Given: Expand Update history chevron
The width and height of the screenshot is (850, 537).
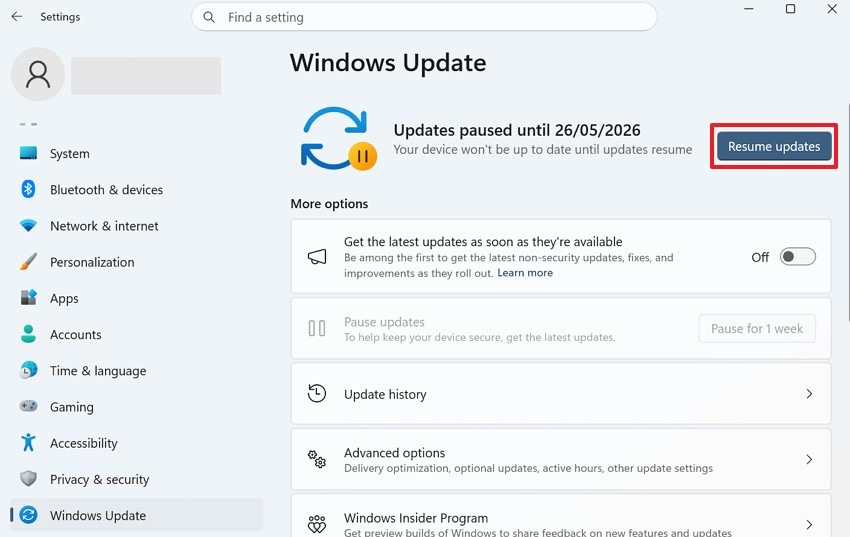Looking at the screenshot, I should pos(809,393).
